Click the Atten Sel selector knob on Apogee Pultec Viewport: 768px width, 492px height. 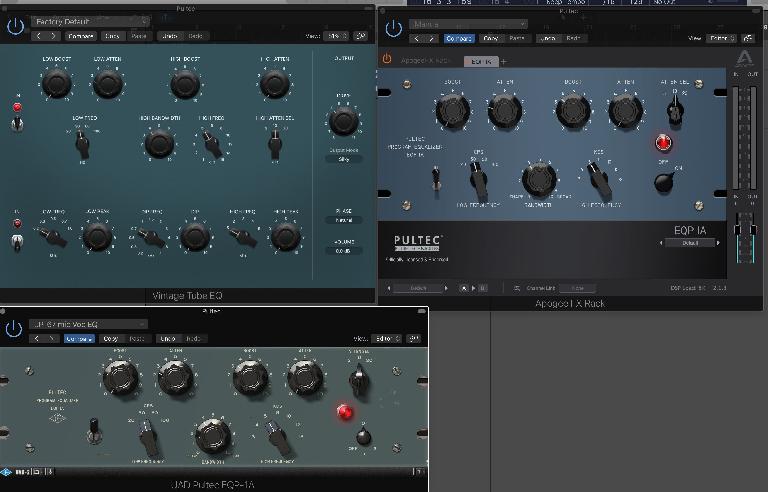click(675, 111)
